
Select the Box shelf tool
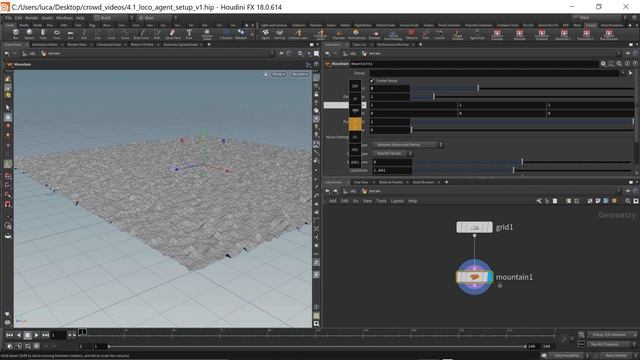16,33
